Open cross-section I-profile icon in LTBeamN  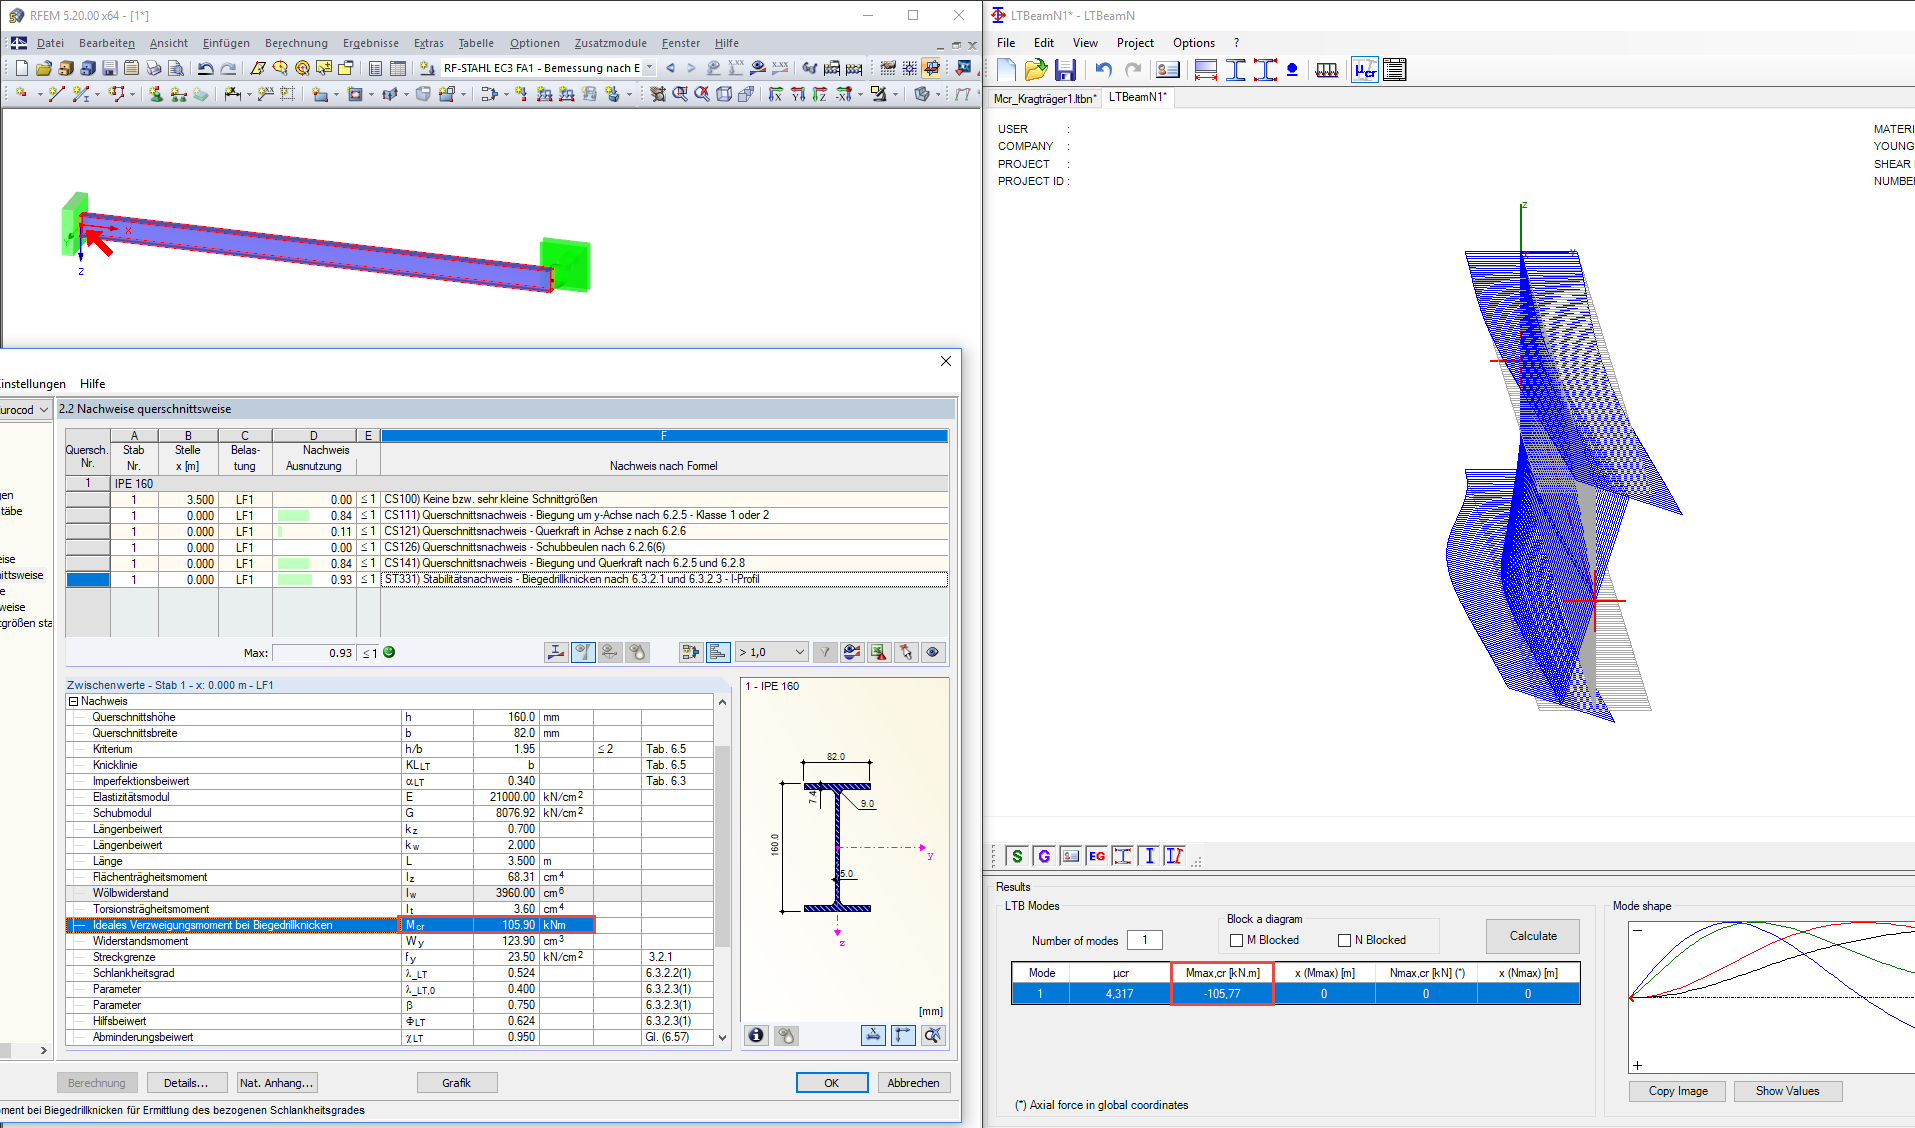point(1236,70)
